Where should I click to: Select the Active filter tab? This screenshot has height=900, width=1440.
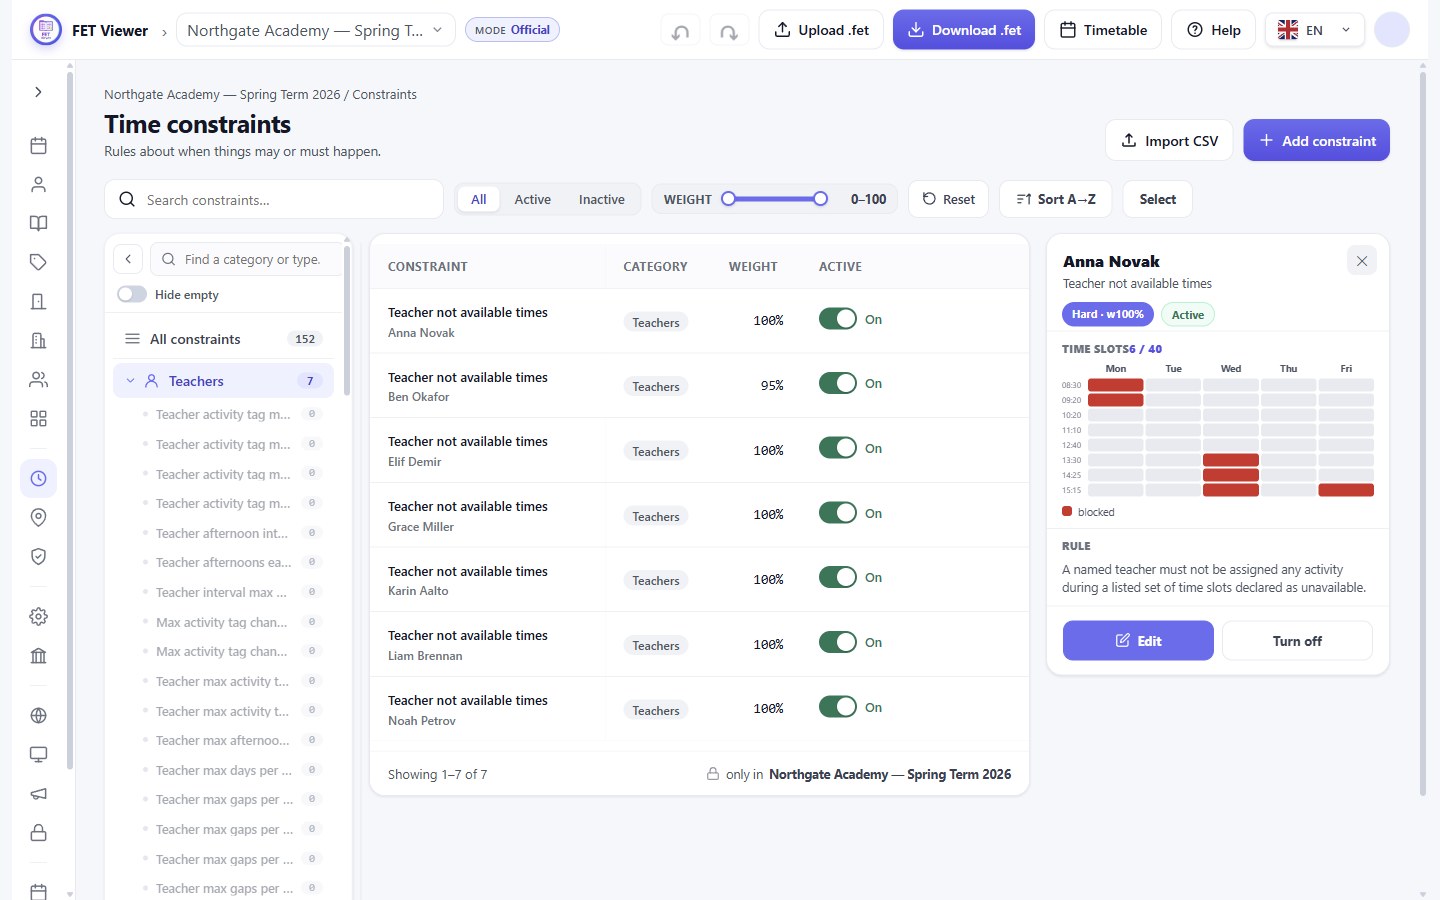pyautogui.click(x=533, y=199)
